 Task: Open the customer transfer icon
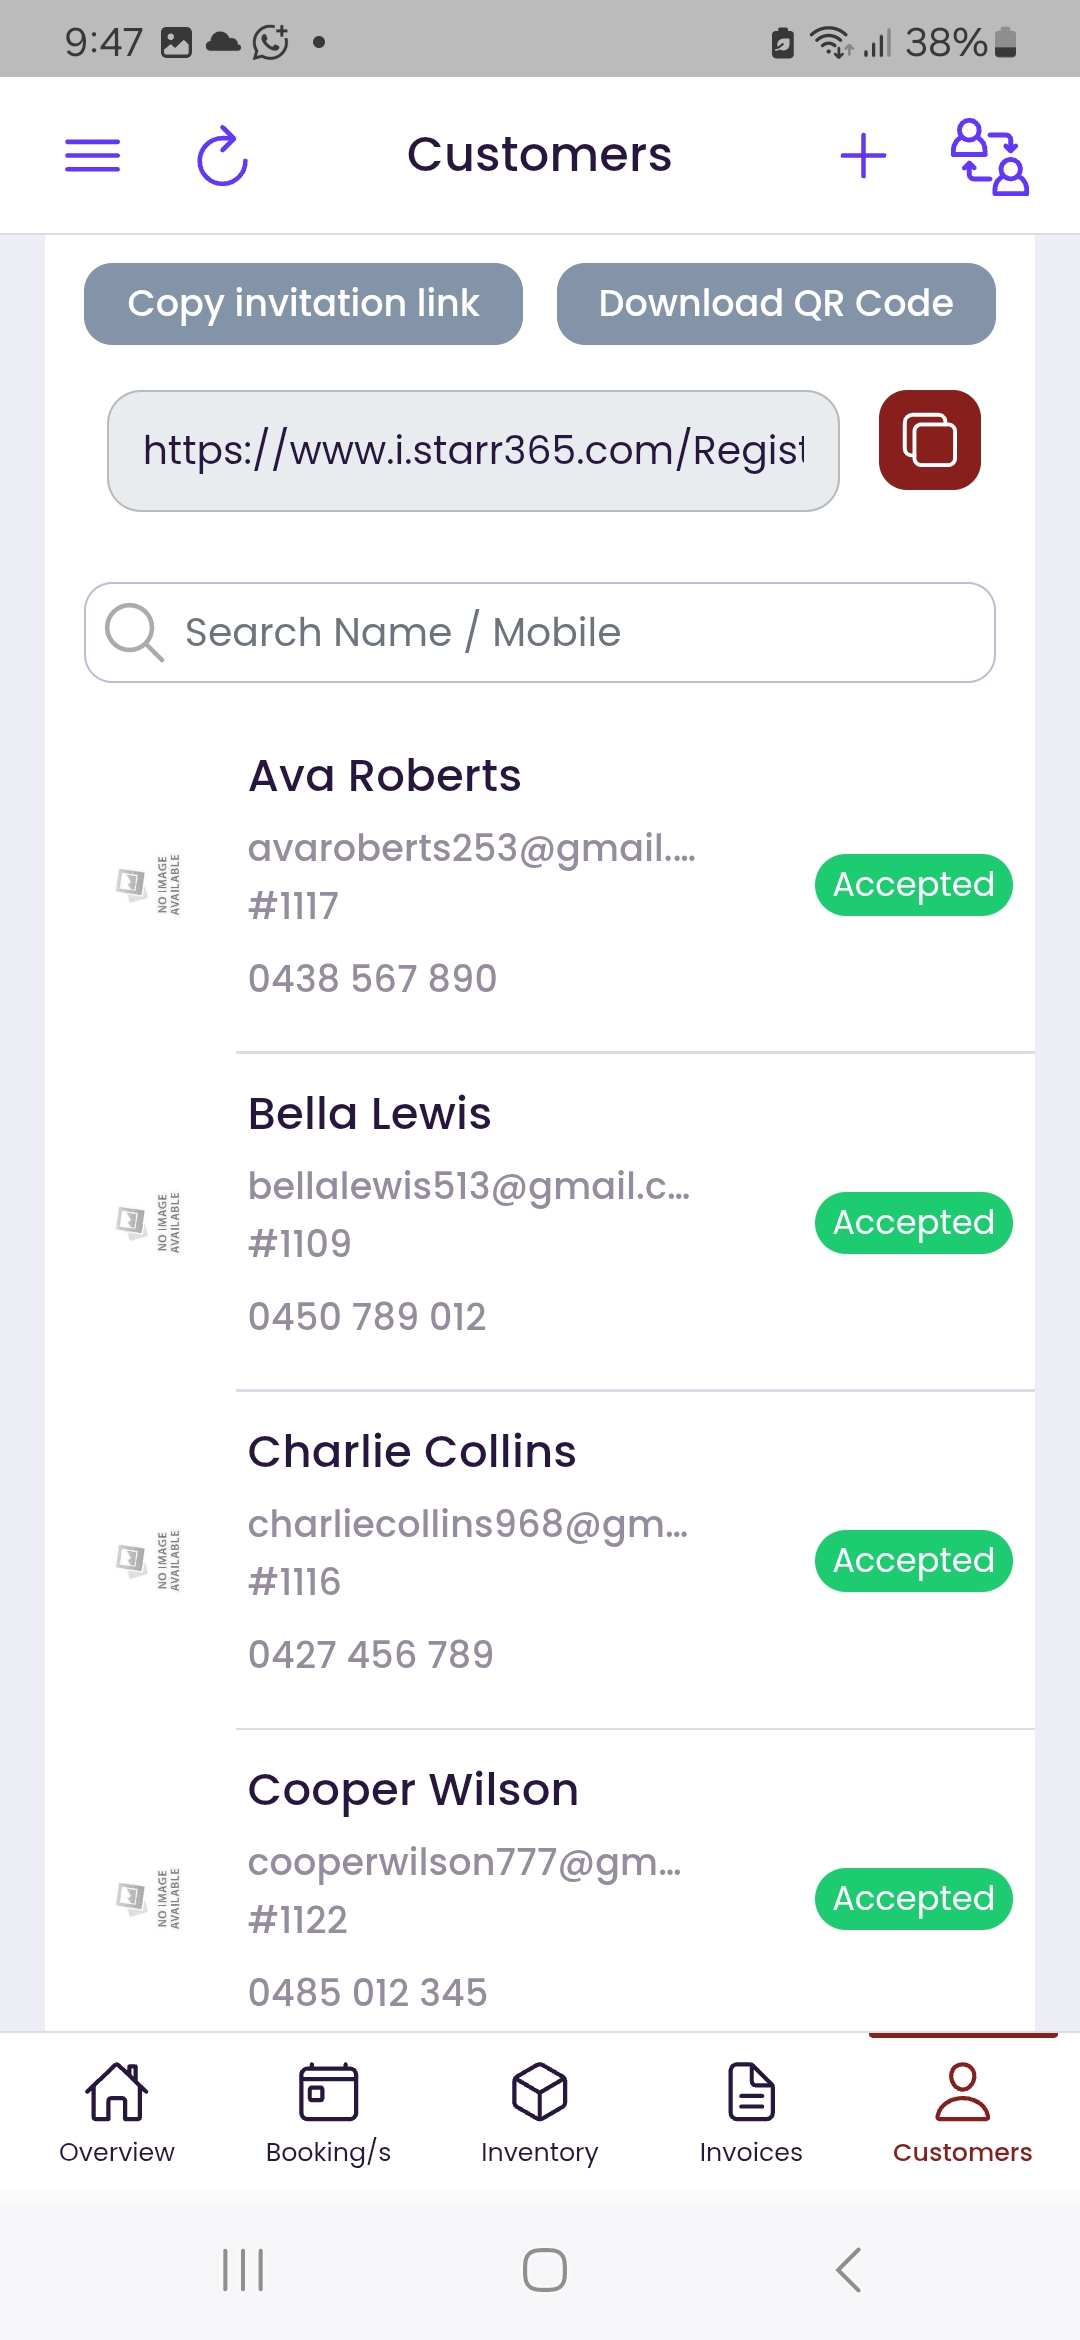tap(989, 156)
